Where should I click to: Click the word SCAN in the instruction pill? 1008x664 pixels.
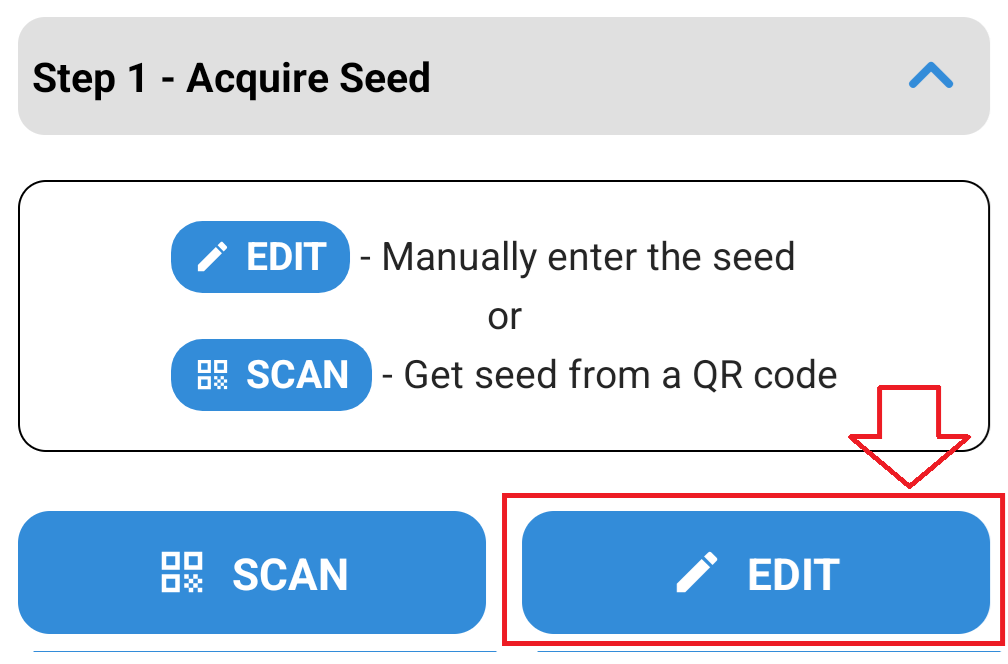tap(298, 375)
